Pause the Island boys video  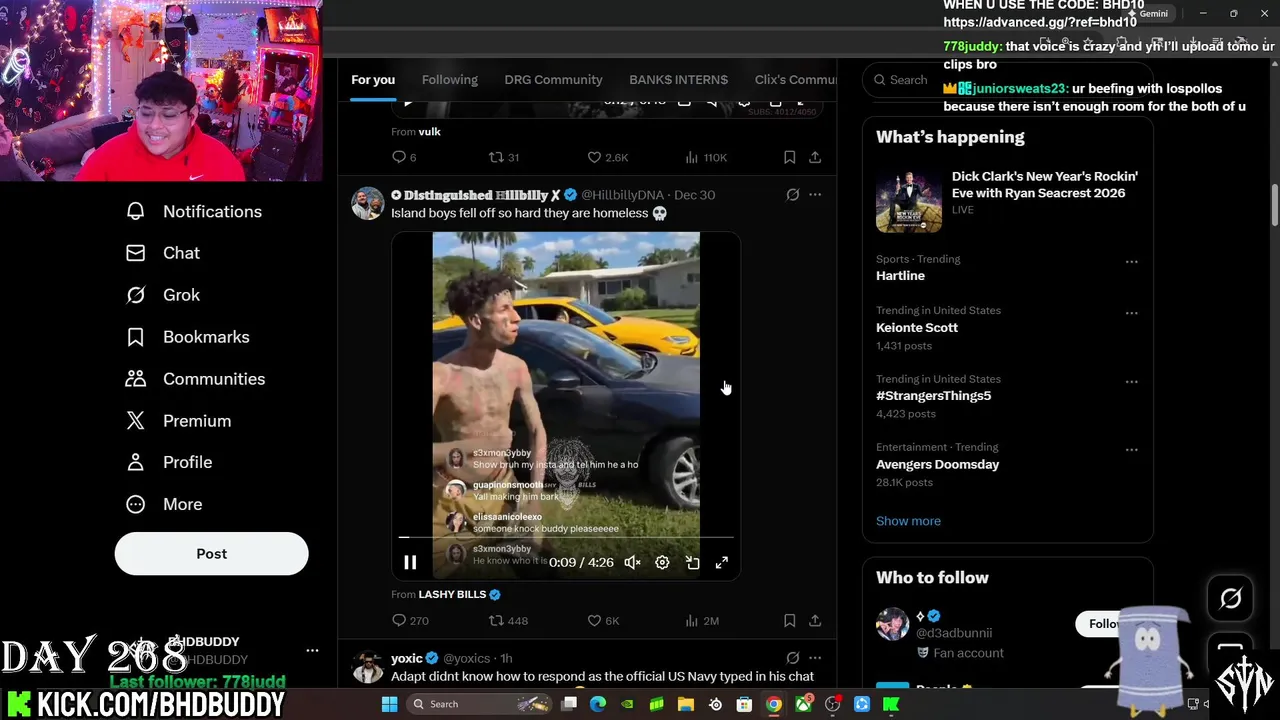(410, 563)
